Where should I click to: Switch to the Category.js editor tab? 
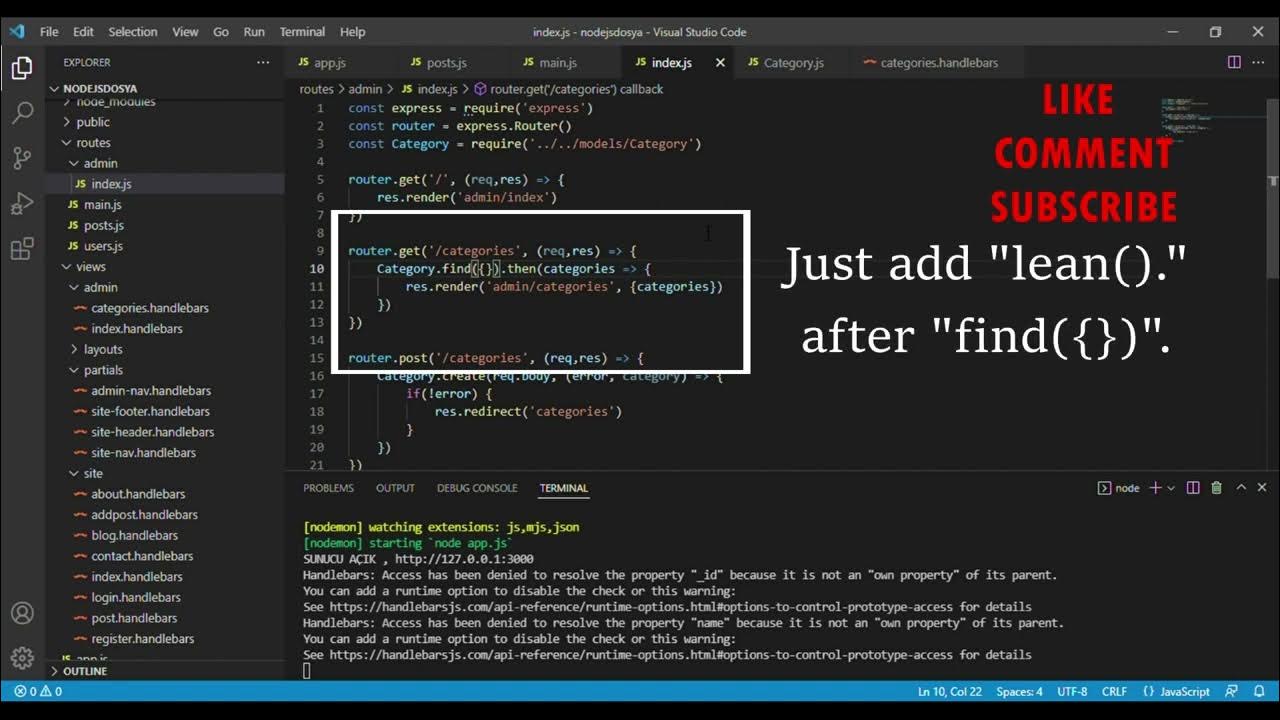791,62
